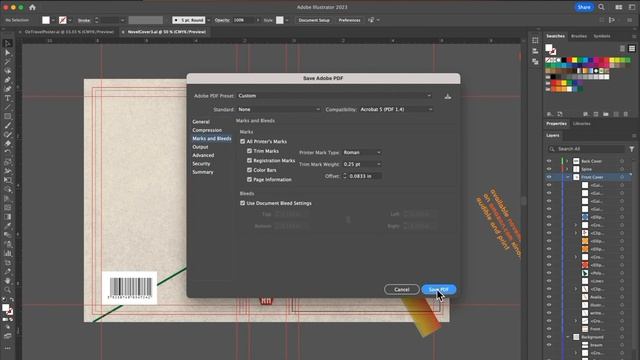Hide the Front Cover layer
Viewport: 640px width, 360px height.
tap(549, 177)
